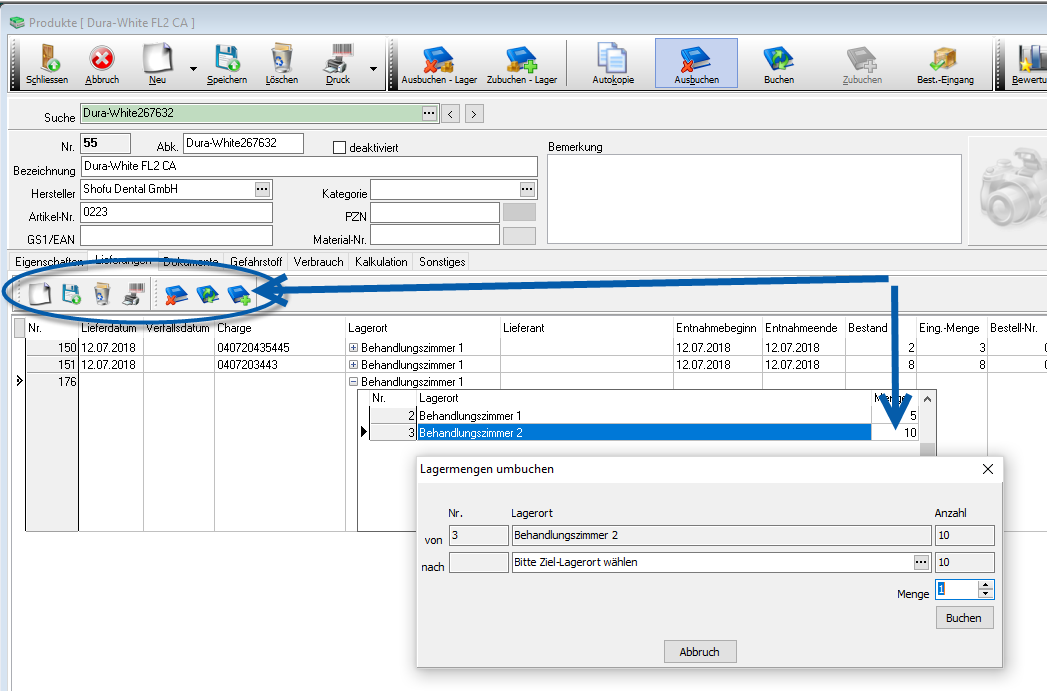Click the book with green arrows in the deliveries toolbar
Viewport: 1047px width, 691px height.
pyautogui.click(x=208, y=294)
